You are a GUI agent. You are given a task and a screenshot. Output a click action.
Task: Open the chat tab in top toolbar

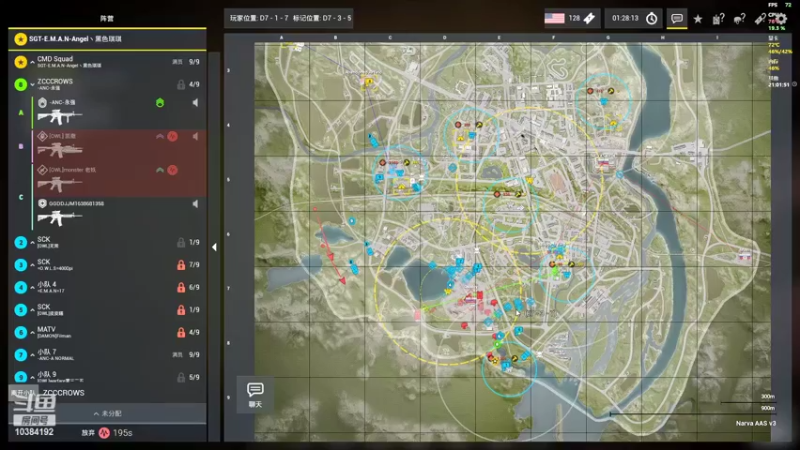677,19
